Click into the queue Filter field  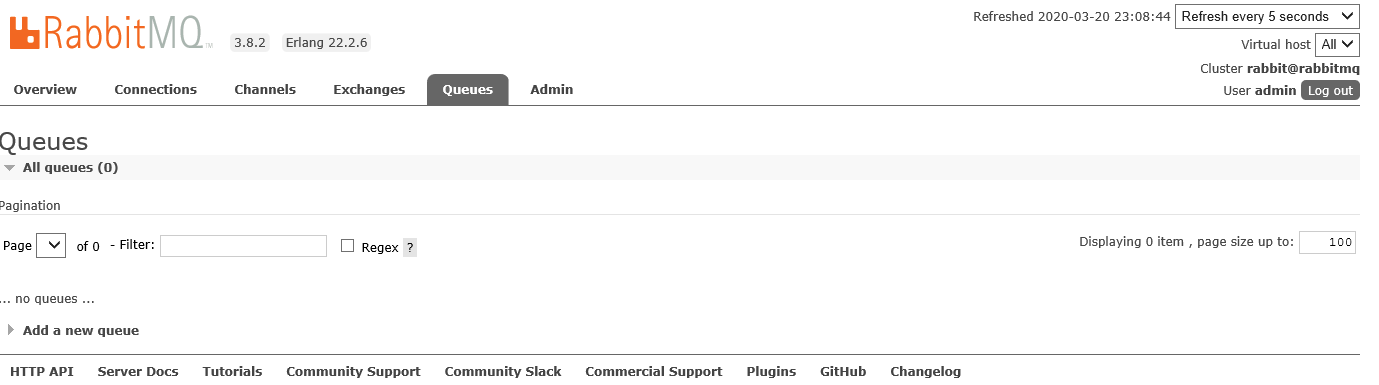pos(243,246)
